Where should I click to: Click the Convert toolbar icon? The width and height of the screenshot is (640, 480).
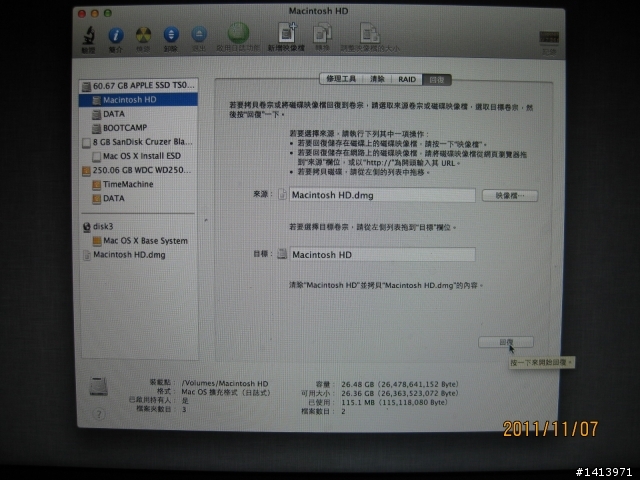point(322,34)
